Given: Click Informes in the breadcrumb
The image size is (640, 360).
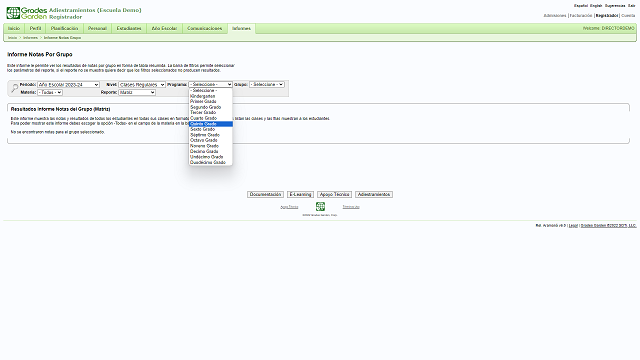Looking at the screenshot, I should pyautogui.click(x=30, y=38).
